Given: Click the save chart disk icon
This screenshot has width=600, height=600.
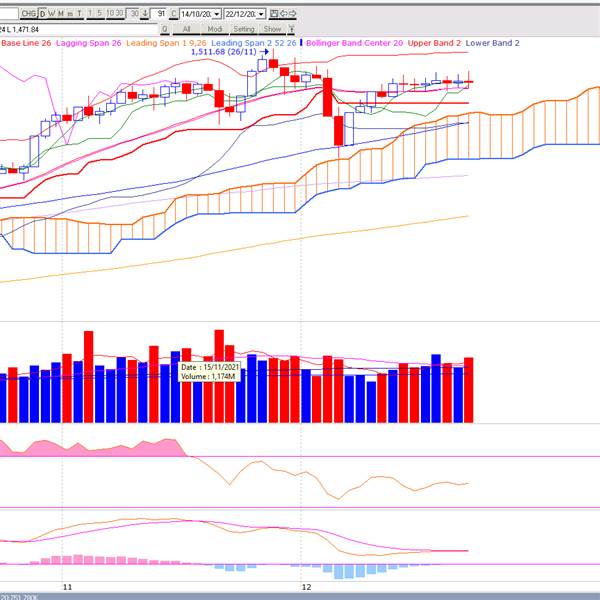Looking at the screenshot, I should coord(274,14).
